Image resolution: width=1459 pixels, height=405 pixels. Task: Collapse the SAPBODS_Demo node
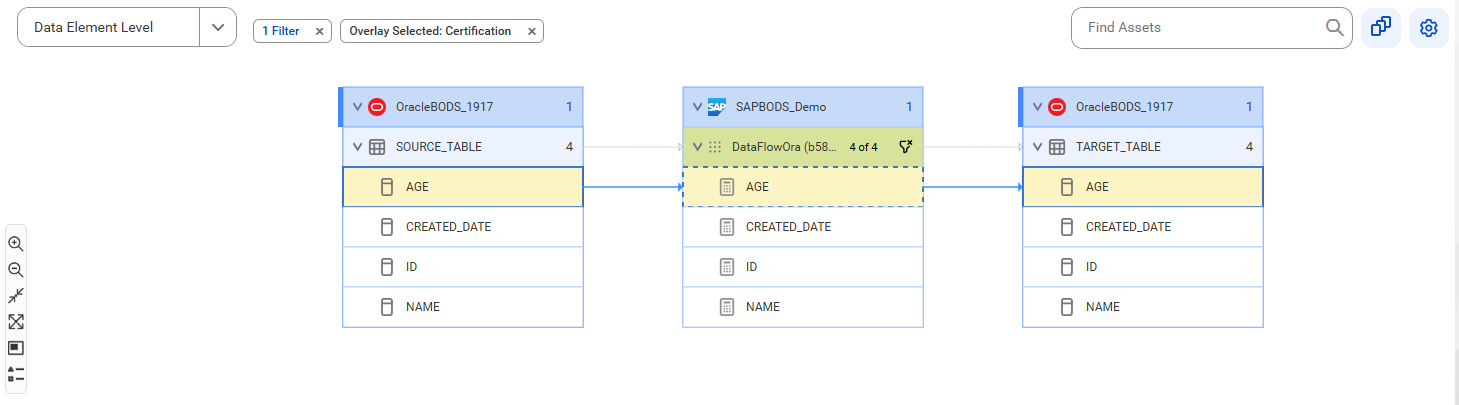[697, 107]
